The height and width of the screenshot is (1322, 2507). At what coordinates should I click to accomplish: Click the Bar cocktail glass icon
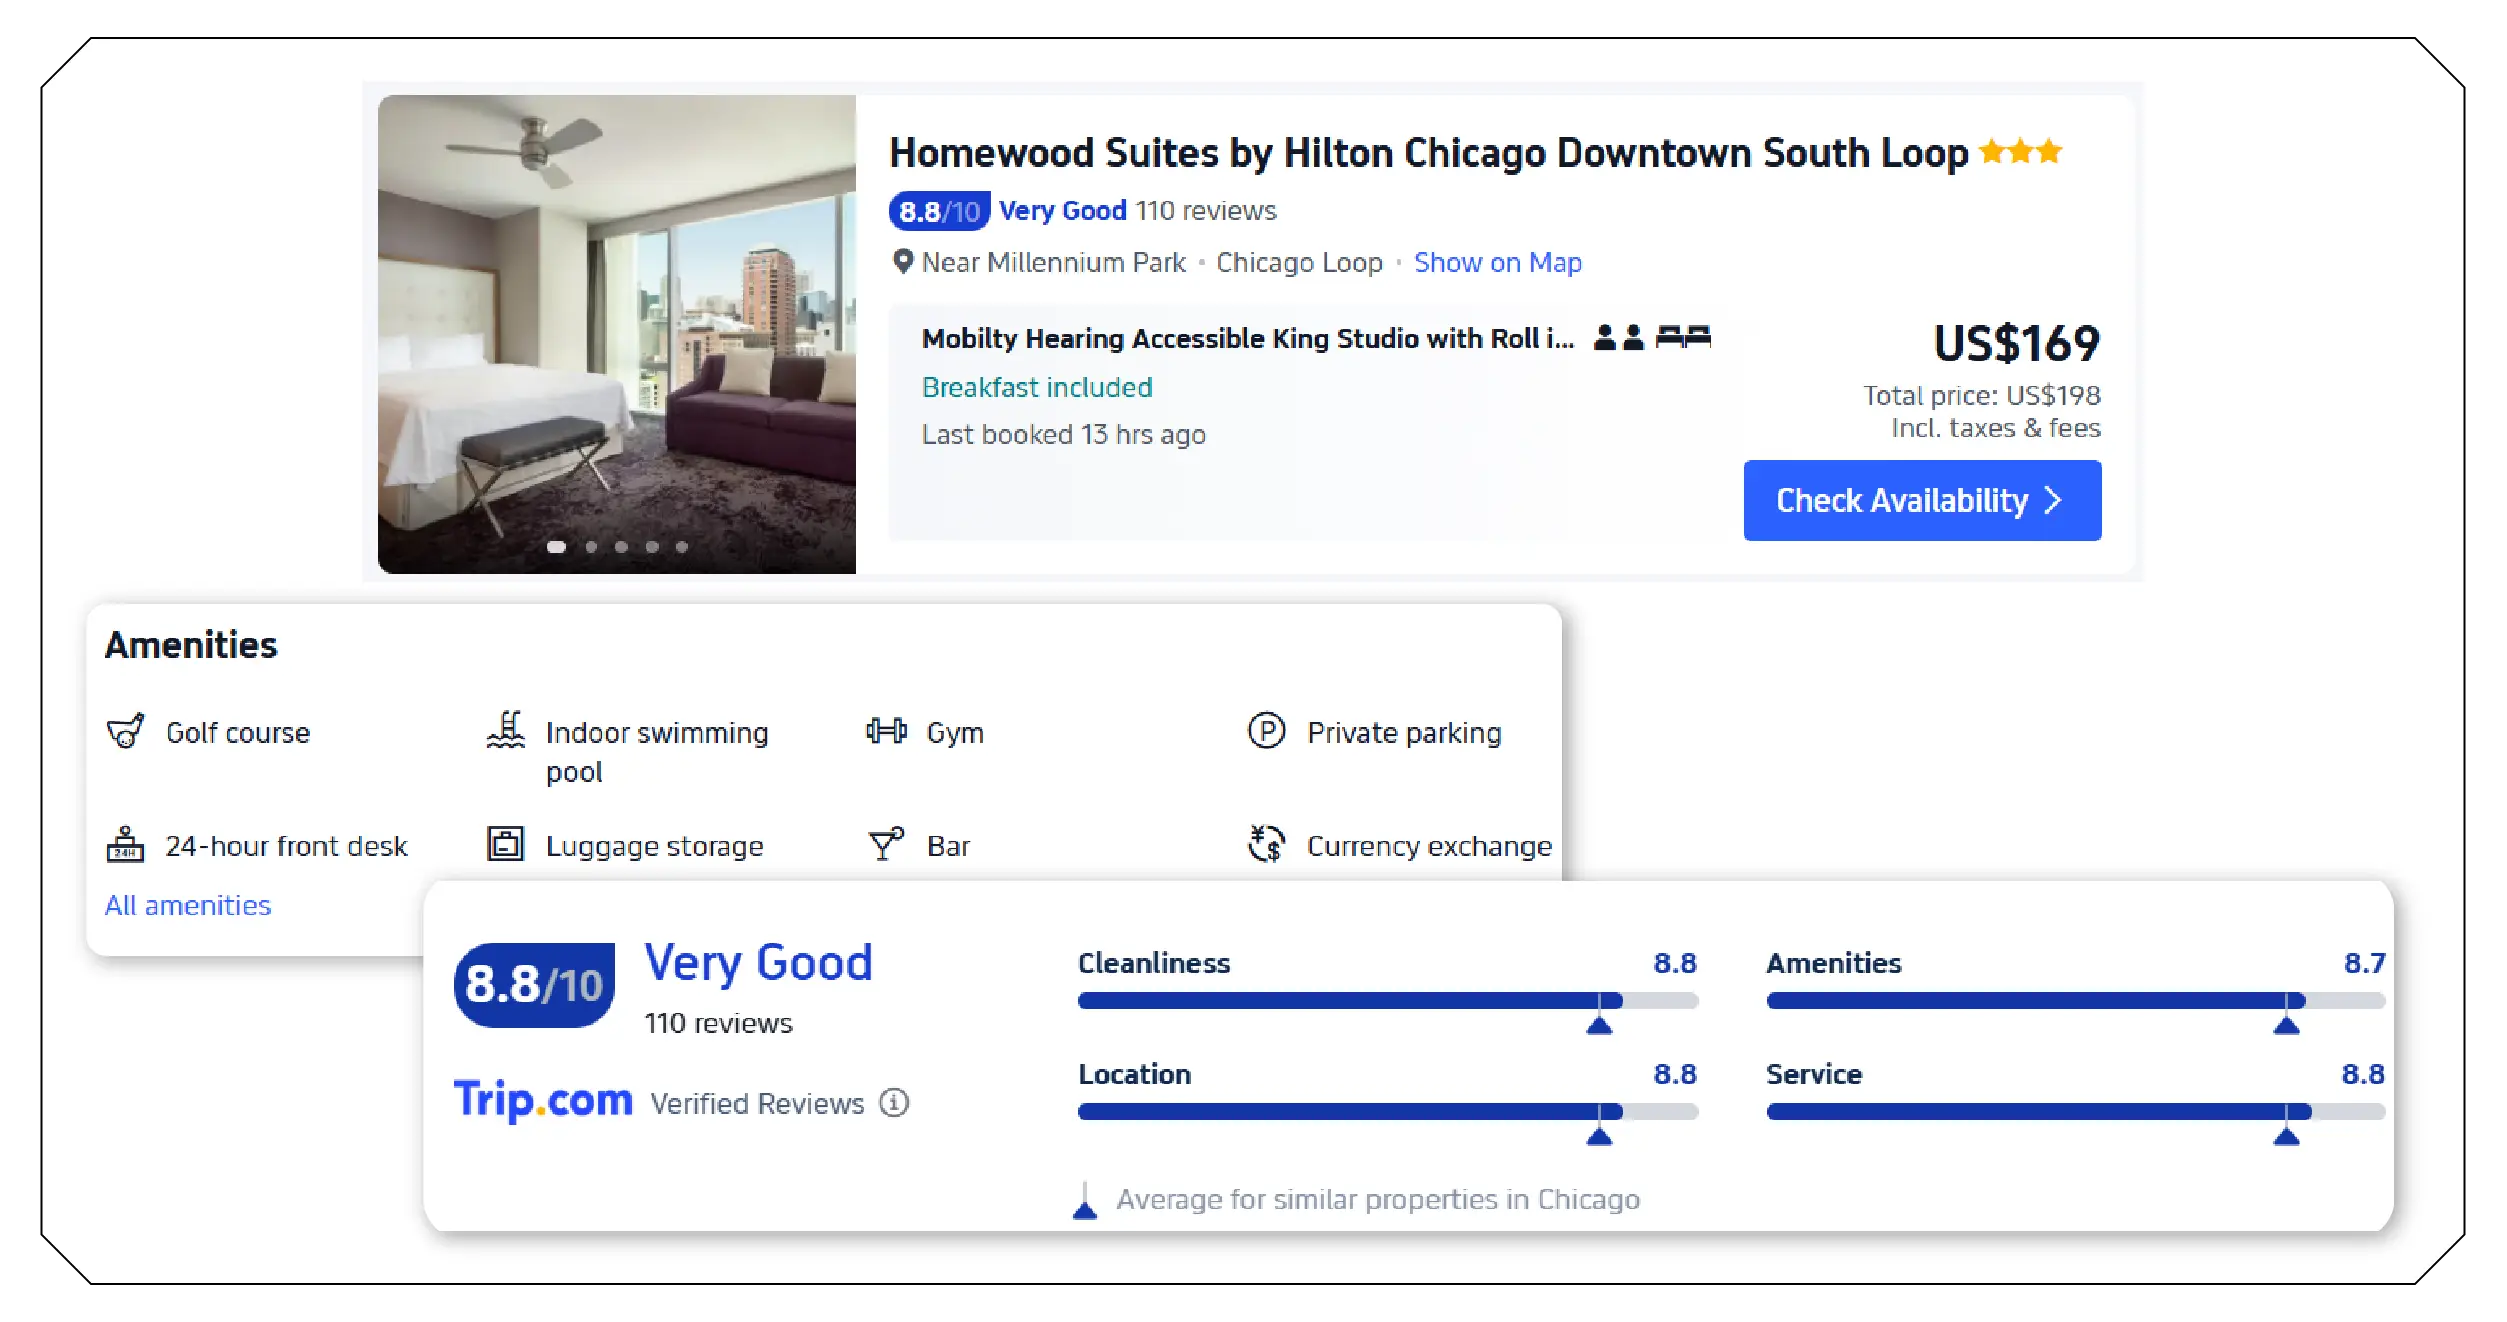(x=886, y=845)
